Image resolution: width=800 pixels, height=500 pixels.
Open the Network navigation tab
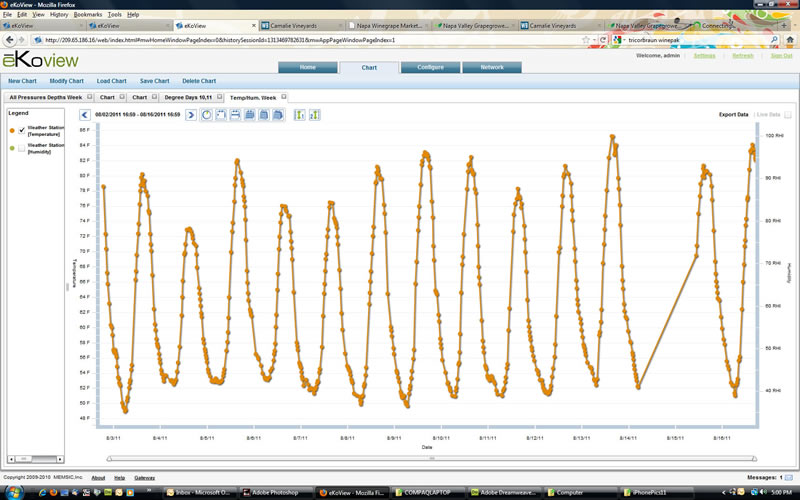[x=490, y=67]
